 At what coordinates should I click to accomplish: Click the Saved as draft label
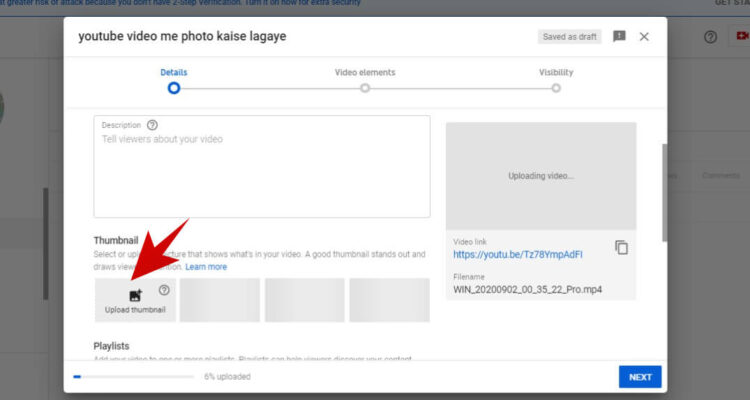pyautogui.click(x=569, y=37)
